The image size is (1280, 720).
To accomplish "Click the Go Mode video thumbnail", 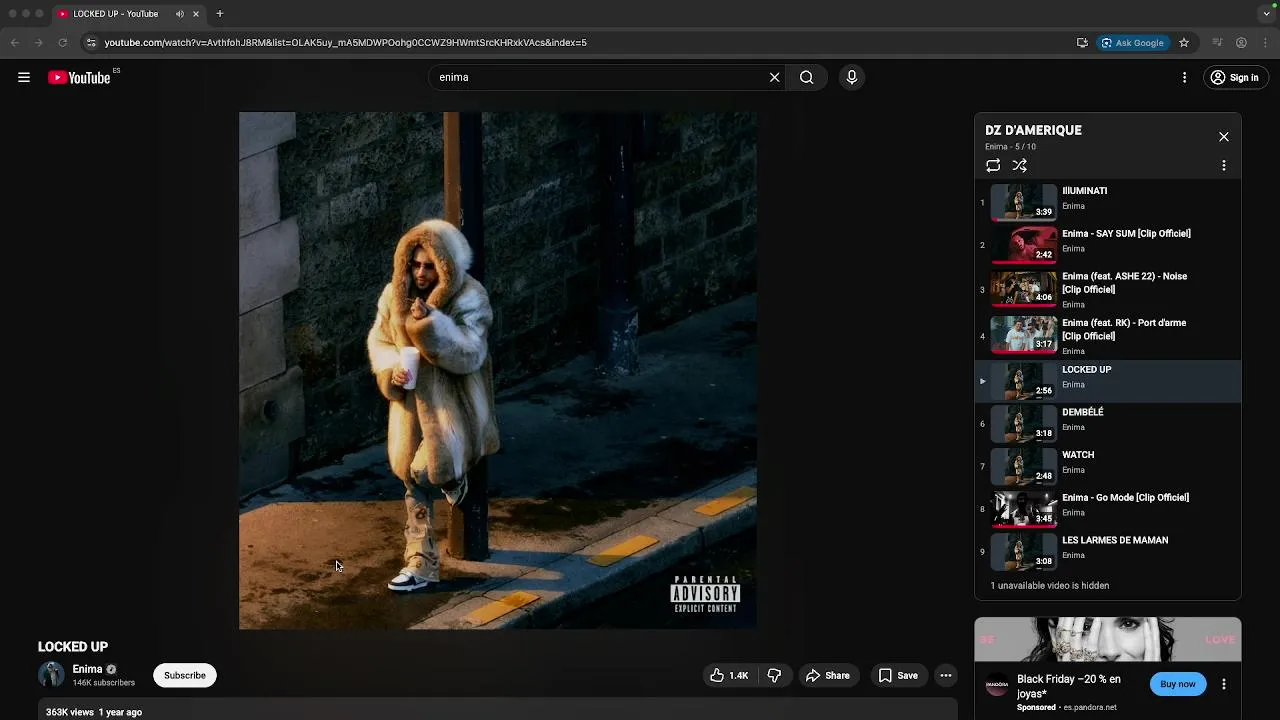I will [1023, 509].
